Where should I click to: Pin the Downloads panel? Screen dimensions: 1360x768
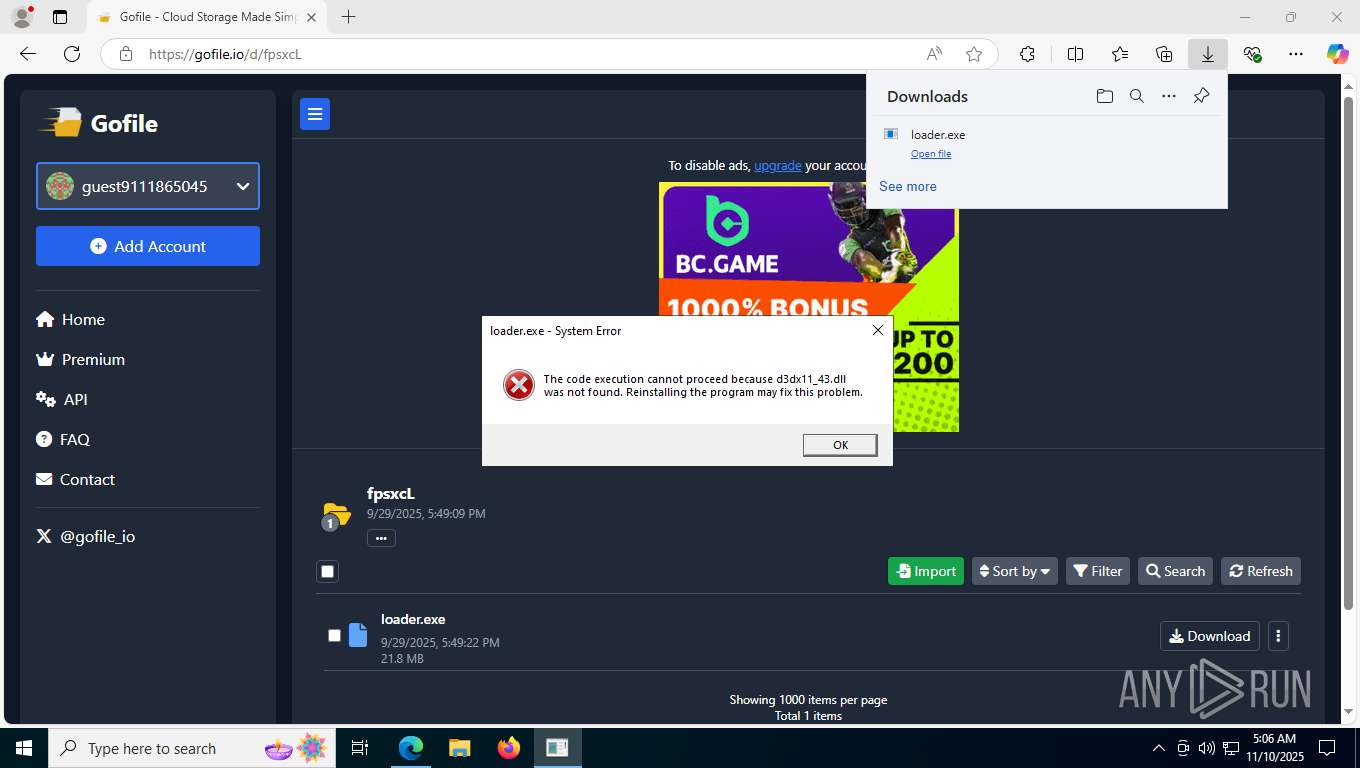(1201, 96)
